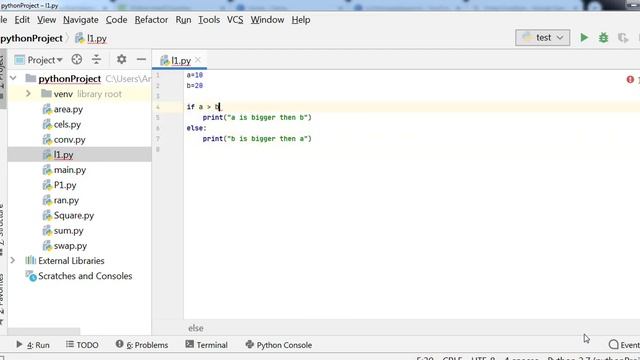Open the Run menu

coord(183,20)
